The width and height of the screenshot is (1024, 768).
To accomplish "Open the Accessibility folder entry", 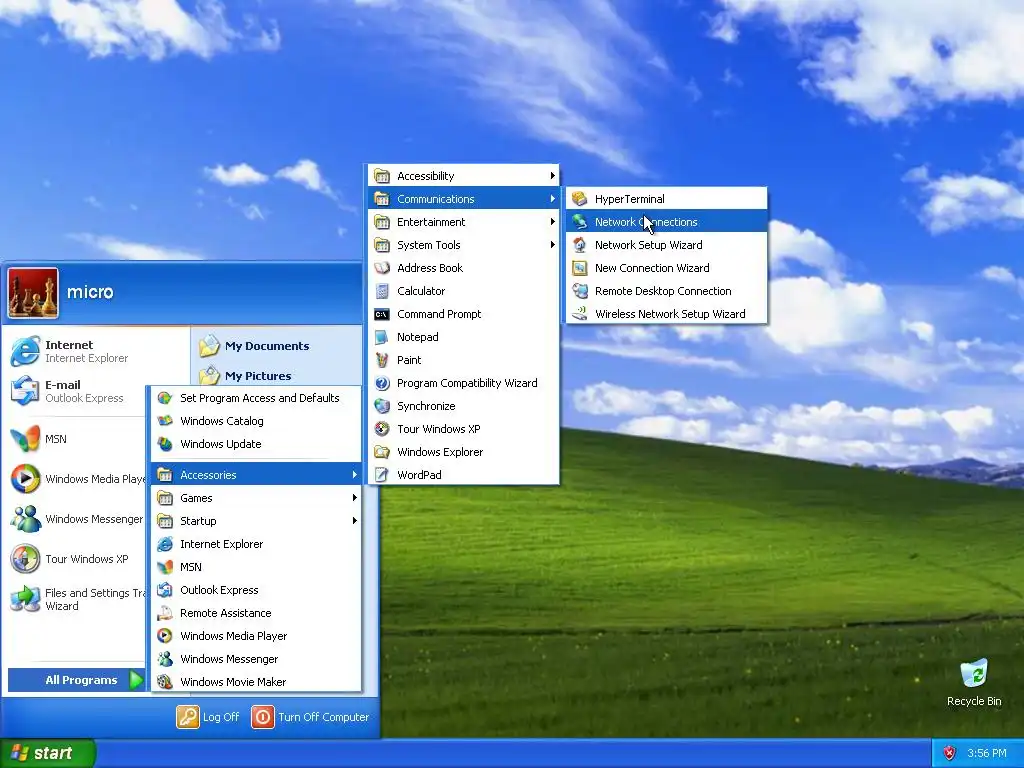I will [x=464, y=176].
